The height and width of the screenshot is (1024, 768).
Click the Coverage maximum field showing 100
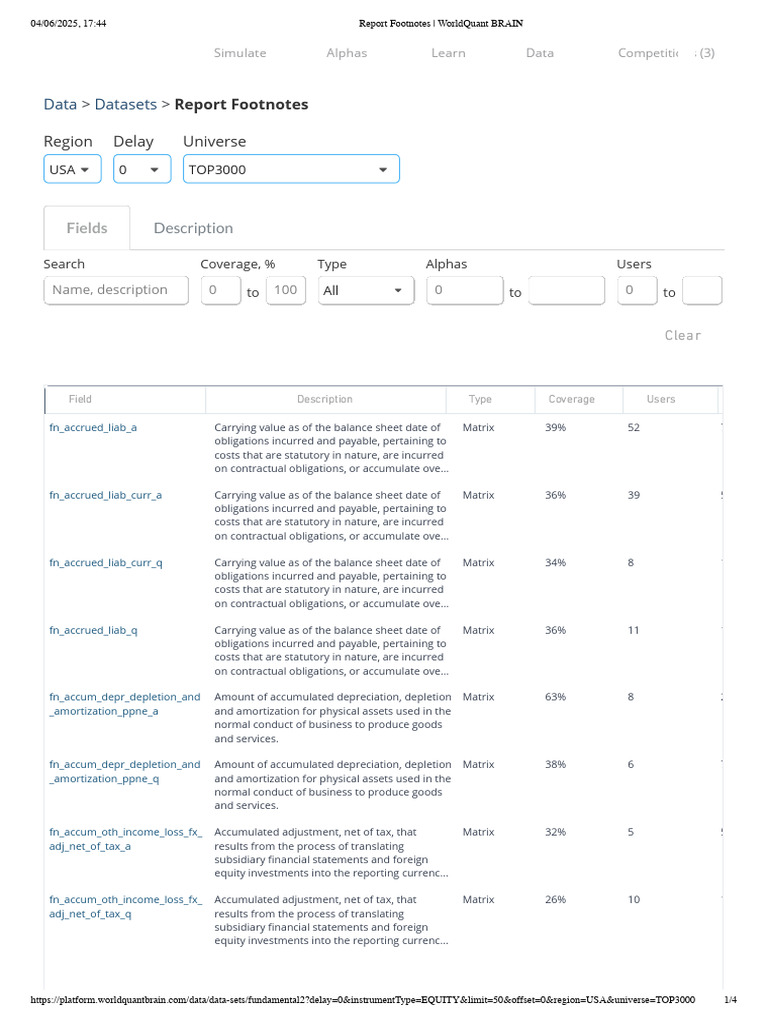pyautogui.click(x=286, y=290)
